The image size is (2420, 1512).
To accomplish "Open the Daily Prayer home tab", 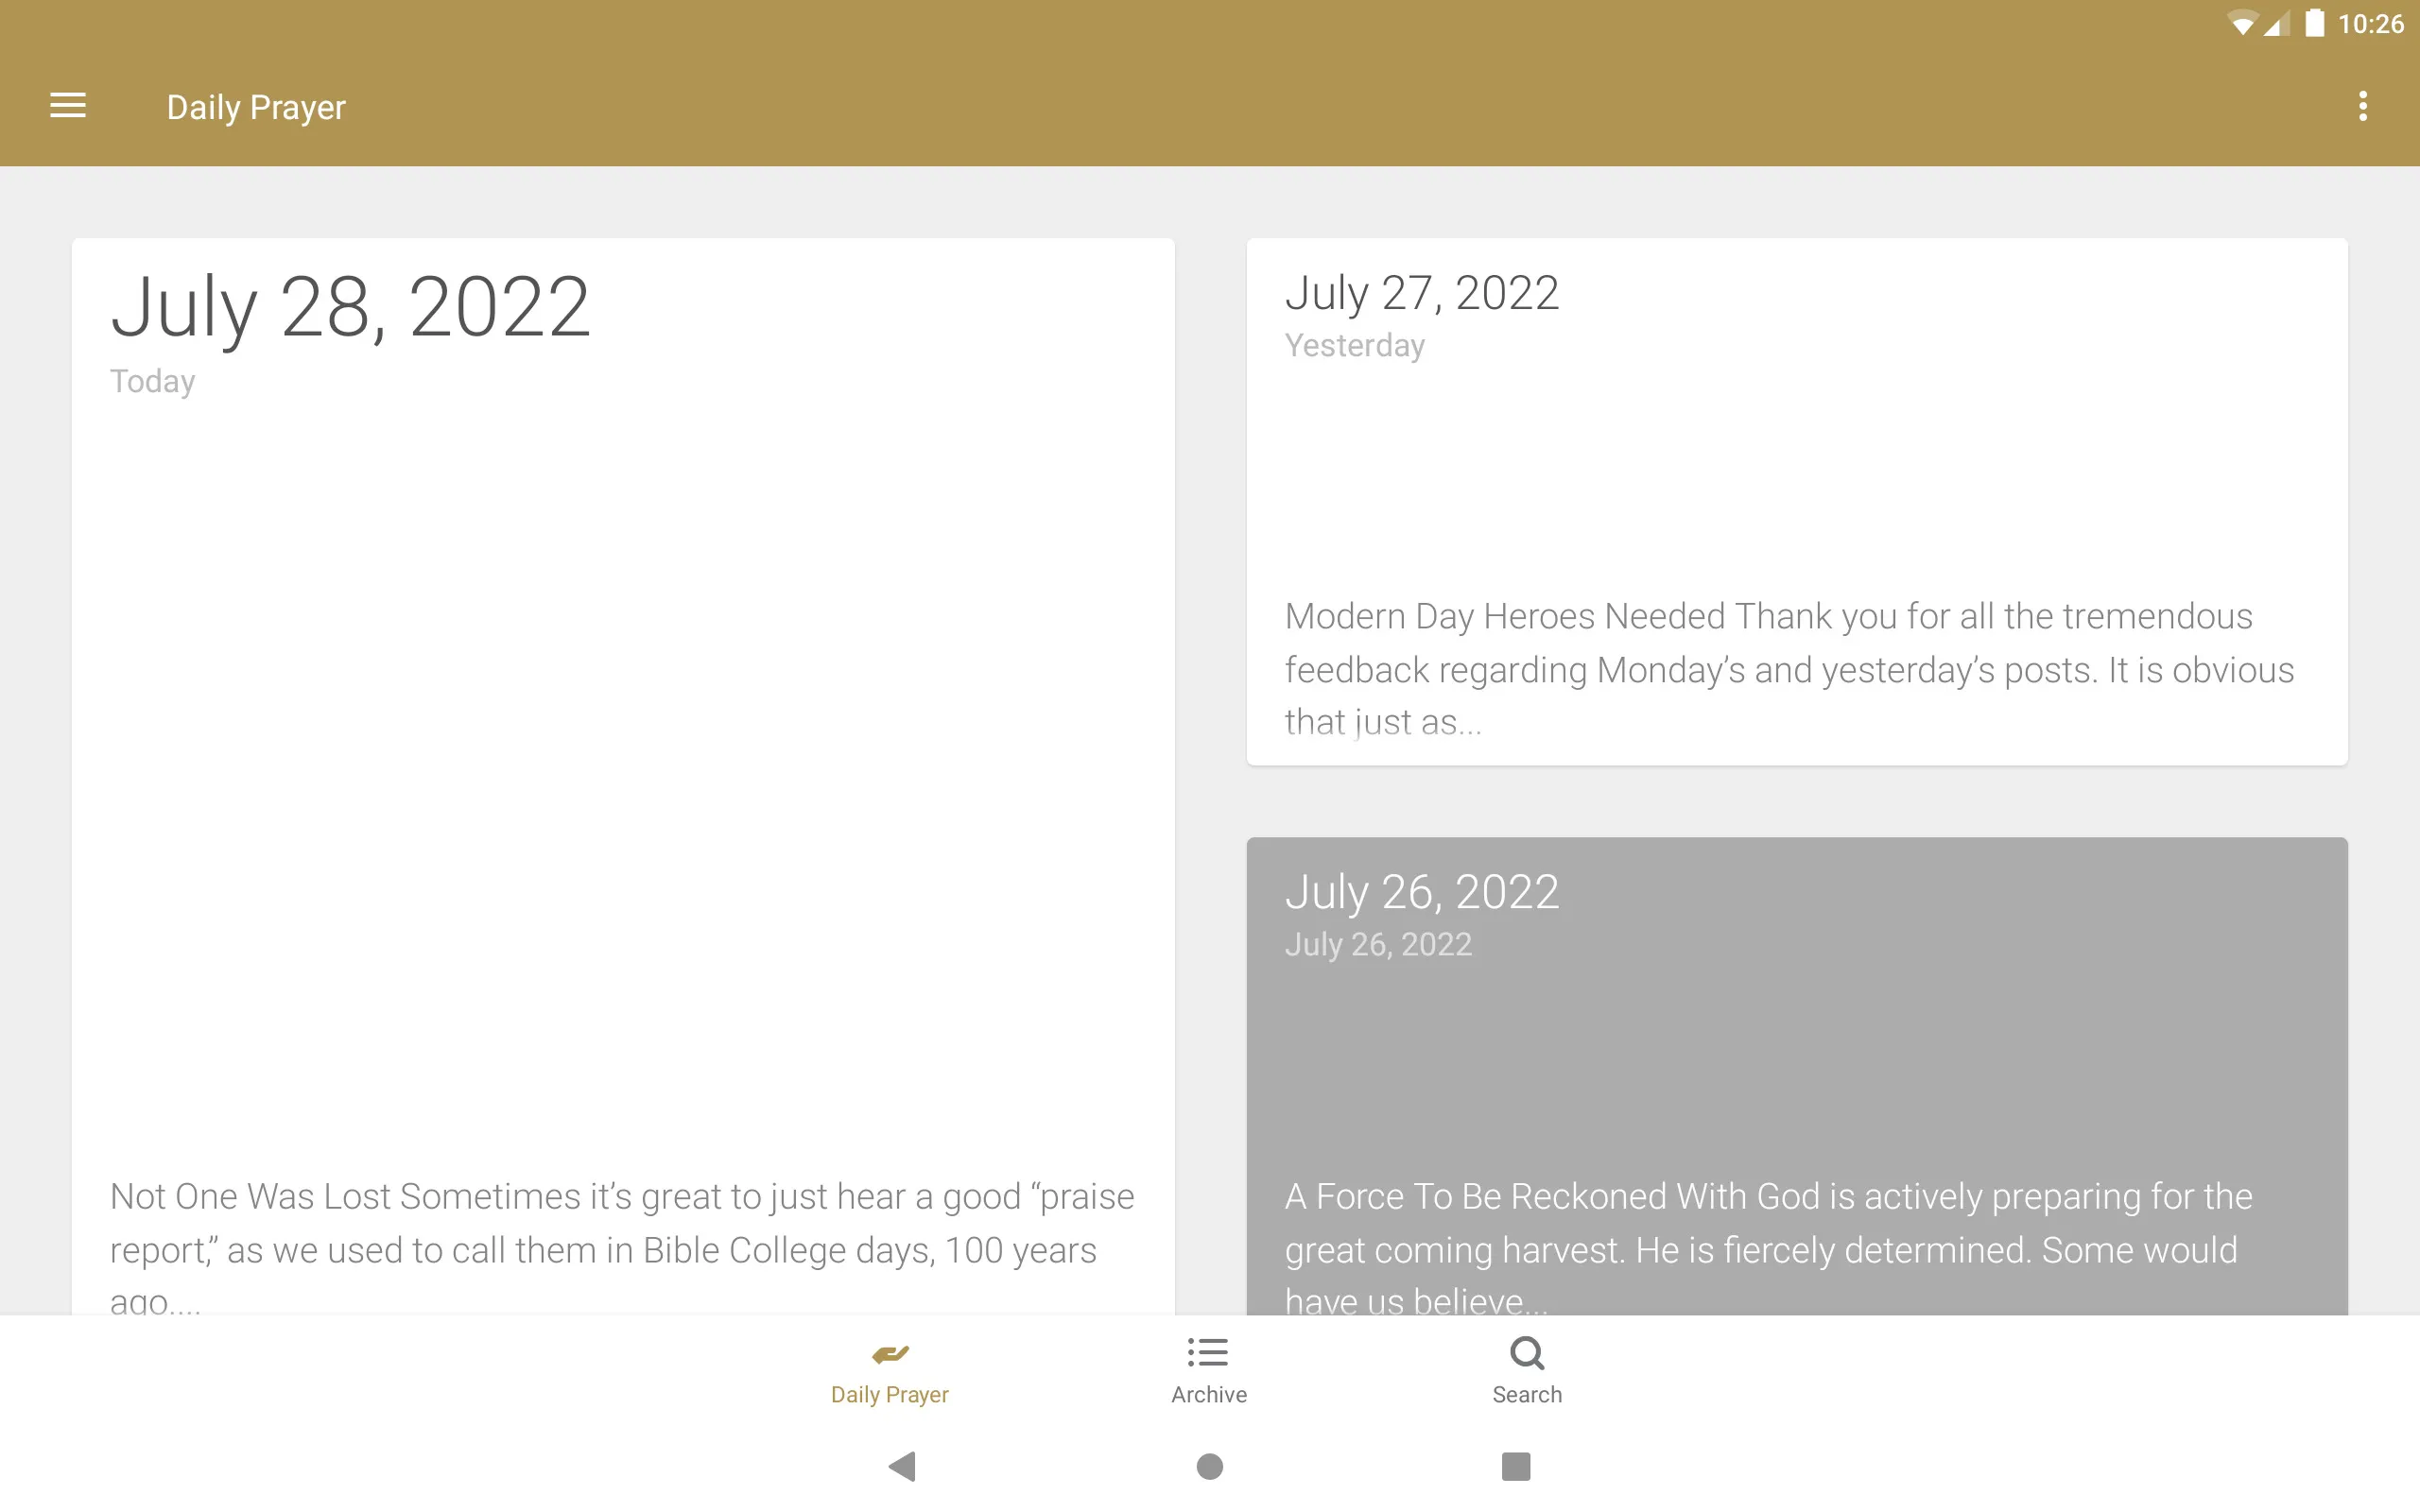I will (x=889, y=1369).
